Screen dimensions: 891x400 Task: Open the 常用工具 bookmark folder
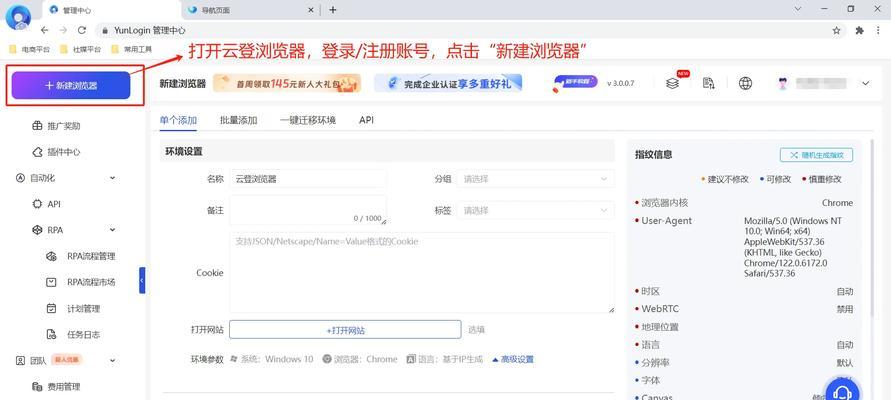(x=132, y=49)
